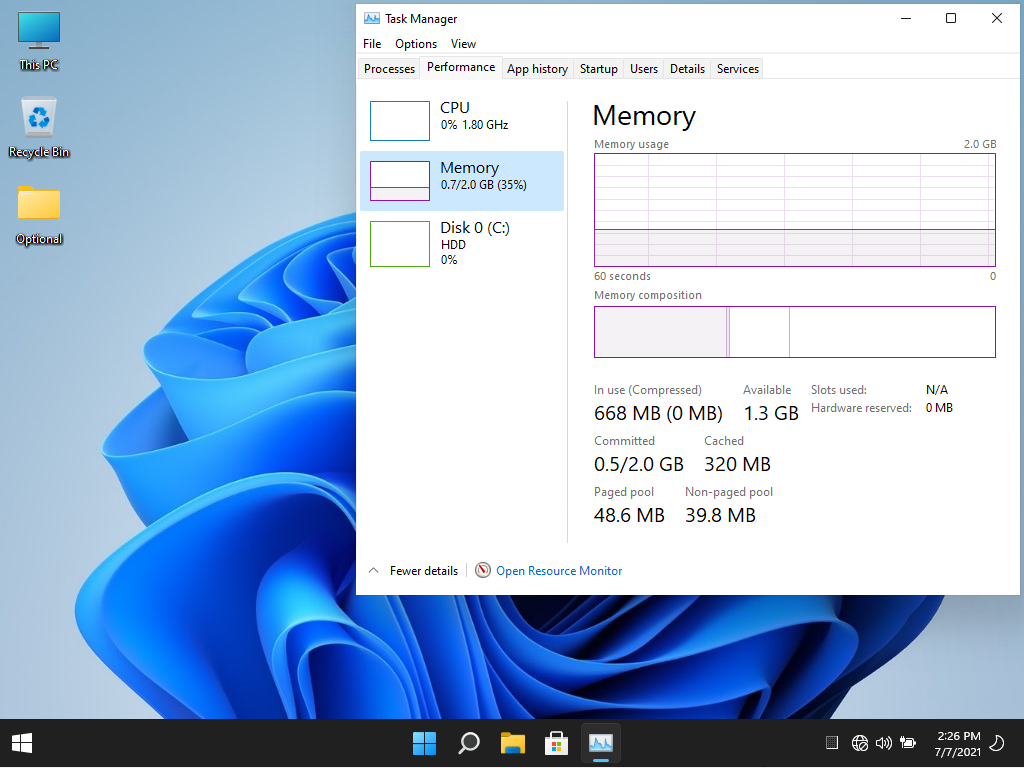This screenshot has width=1024, height=768.
Task: Click the far-left Windows logo on taskbar
Action: (22, 743)
